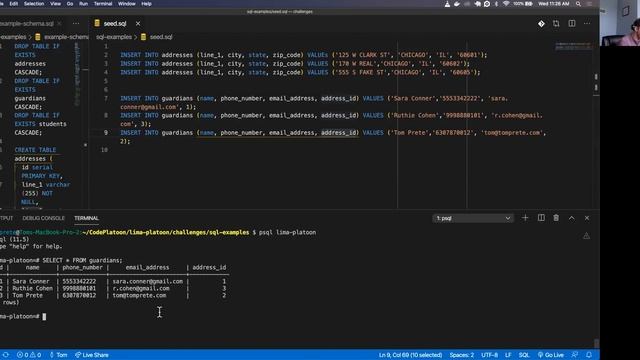Open the View menu

point(56,4)
